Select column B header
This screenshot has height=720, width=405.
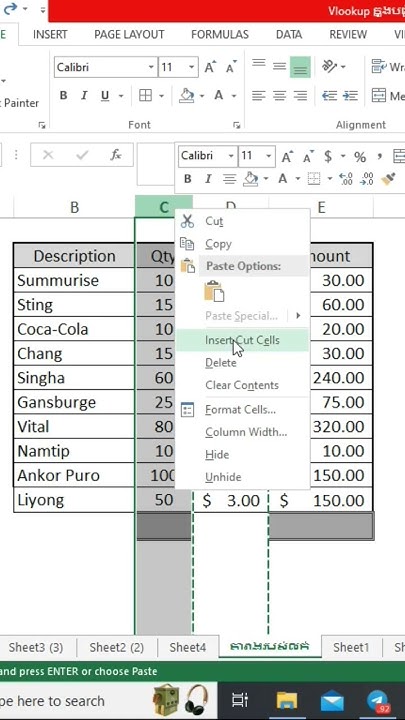pyautogui.click(x=74, y=207)
